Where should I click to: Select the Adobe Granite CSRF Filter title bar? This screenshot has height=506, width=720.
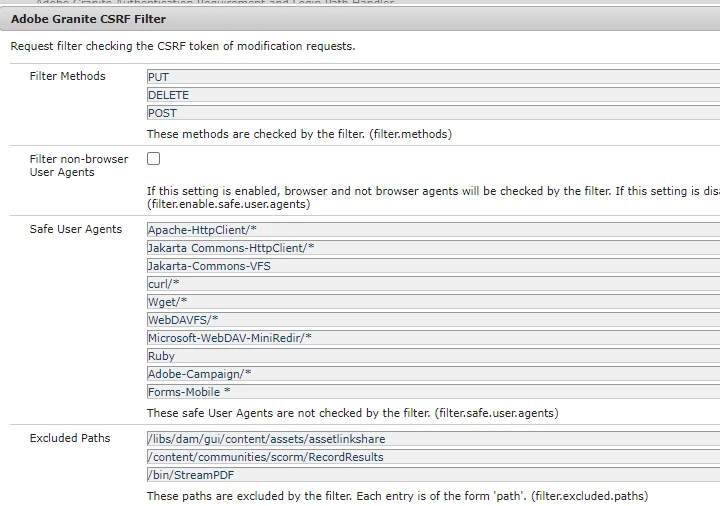[360, 19]
